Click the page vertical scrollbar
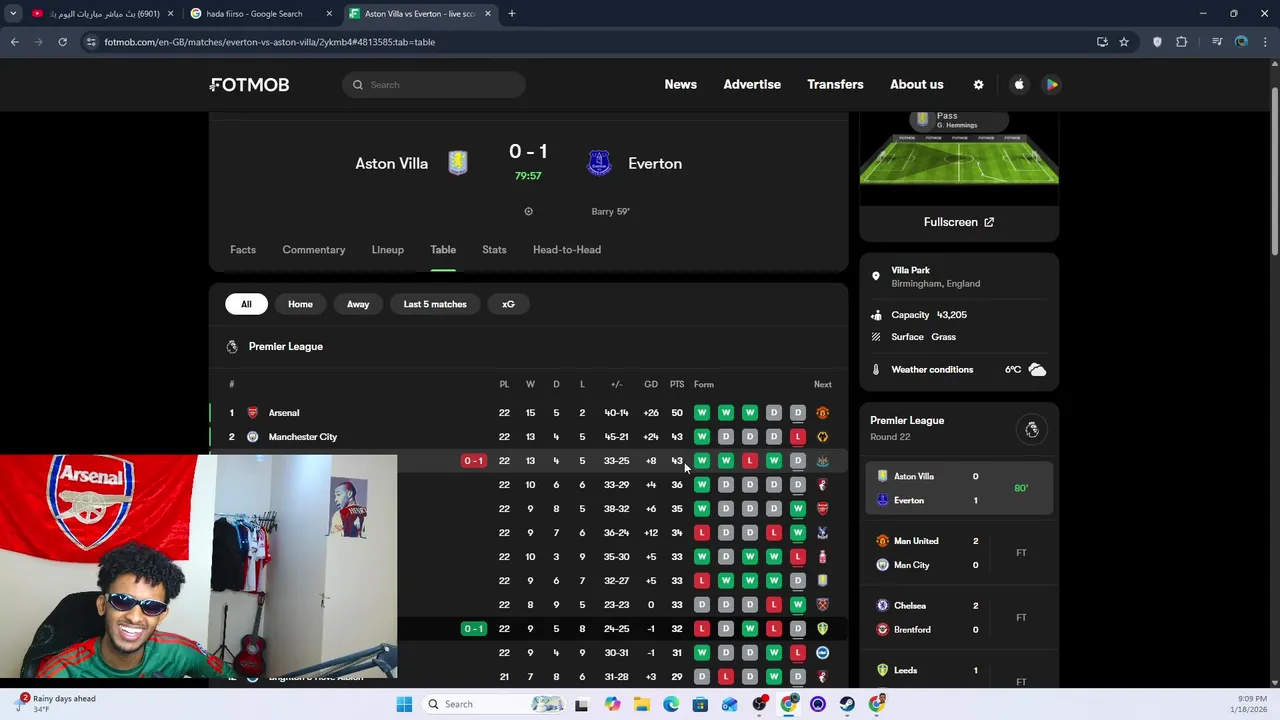Image resolution: width=1280 pixels, height=720 pixels. pos(1274,170)
